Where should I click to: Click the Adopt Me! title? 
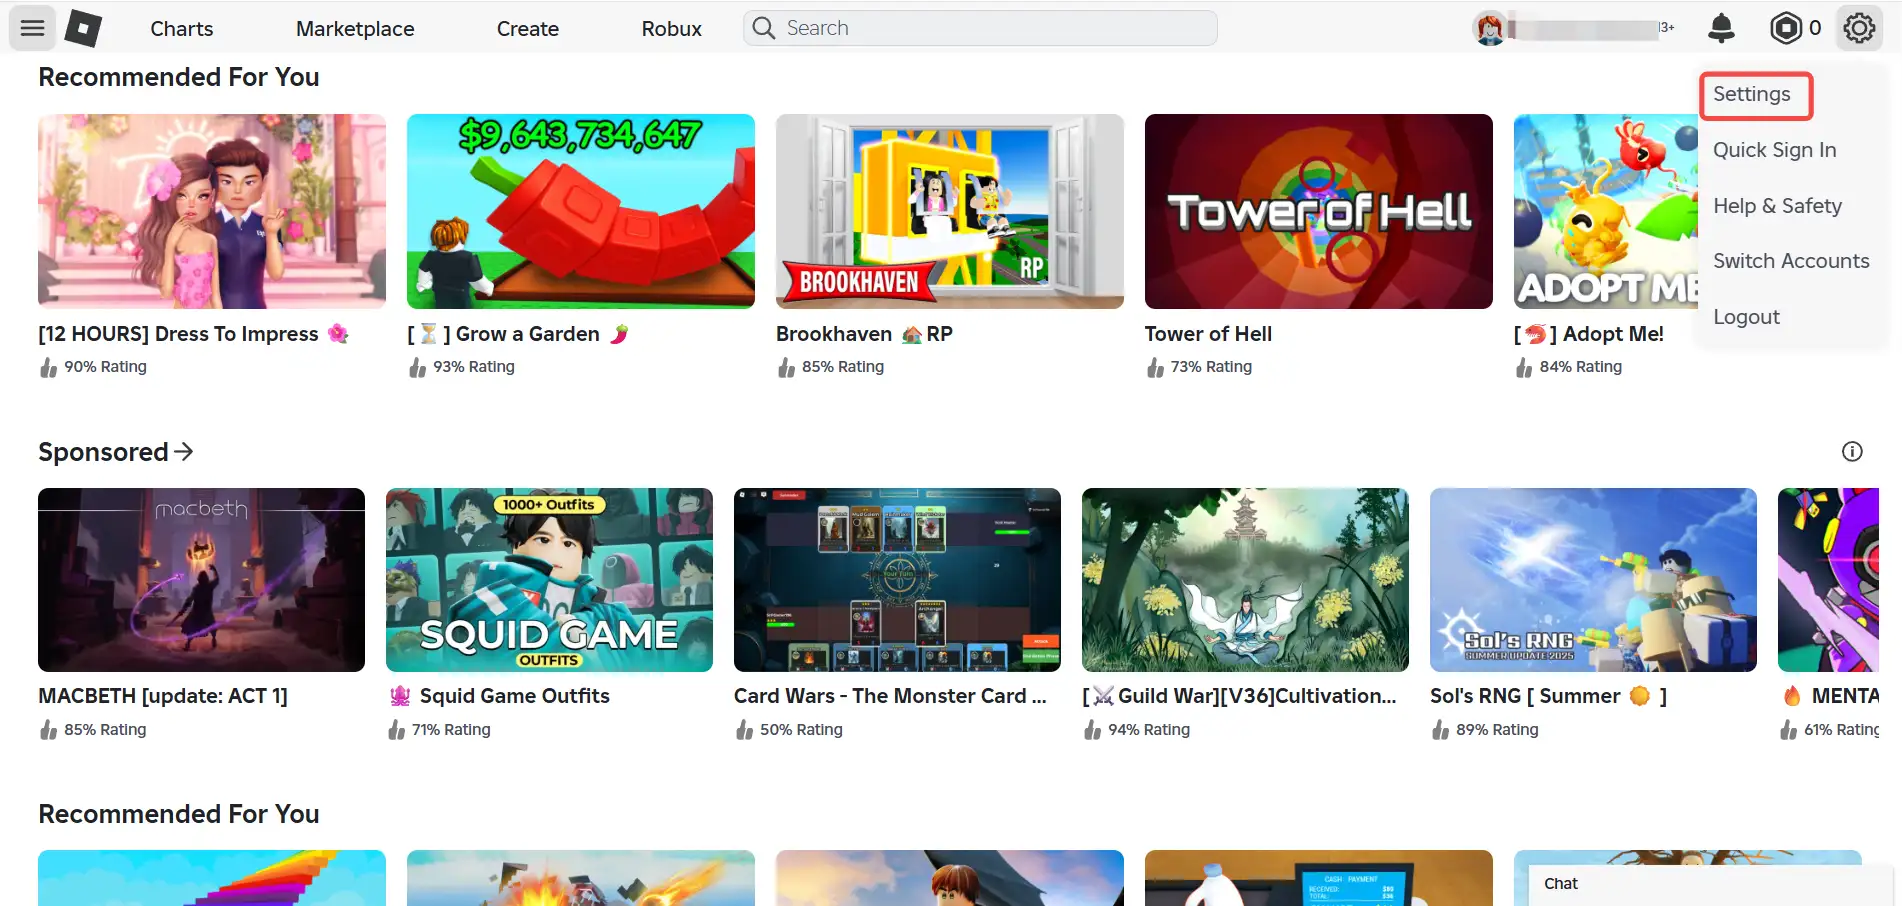tap(1589, 334)
